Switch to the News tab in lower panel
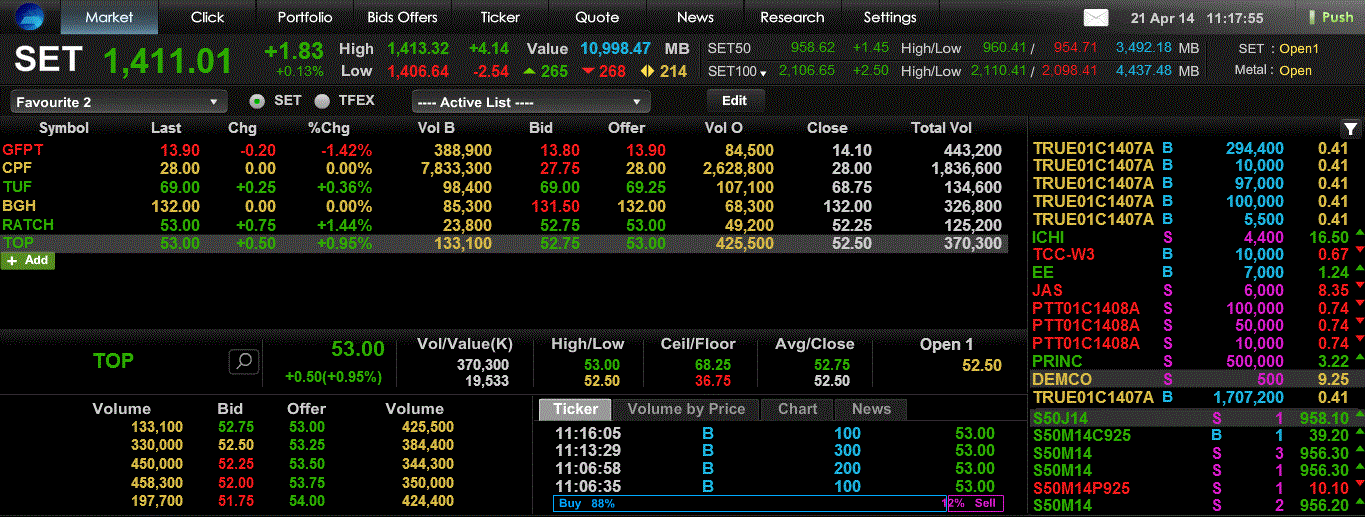 coord(871,409)
